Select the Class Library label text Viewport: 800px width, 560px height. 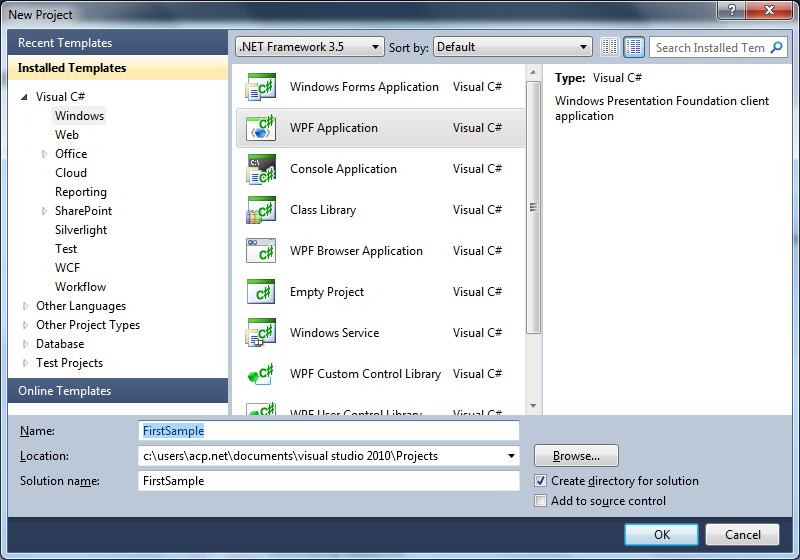click(323, 210)
